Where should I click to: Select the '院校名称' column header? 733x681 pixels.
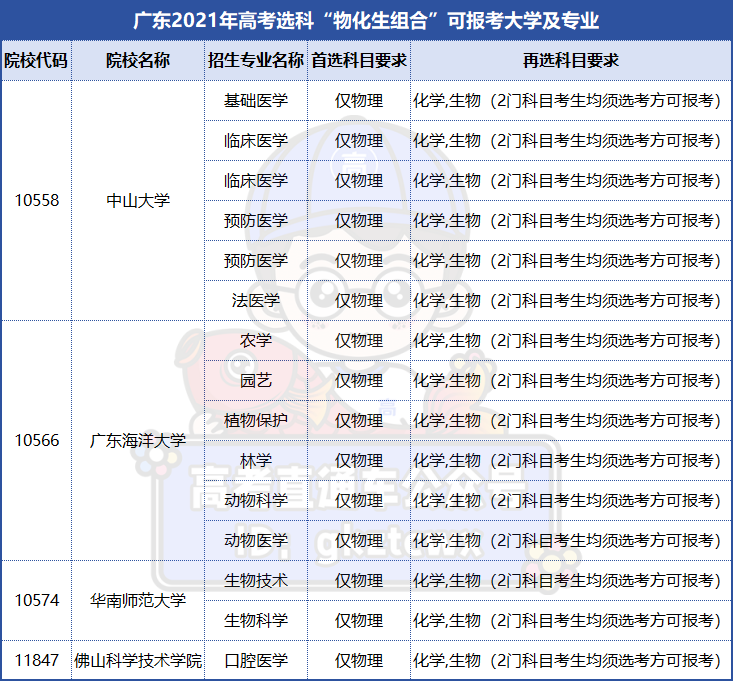[x=138, y=60]
